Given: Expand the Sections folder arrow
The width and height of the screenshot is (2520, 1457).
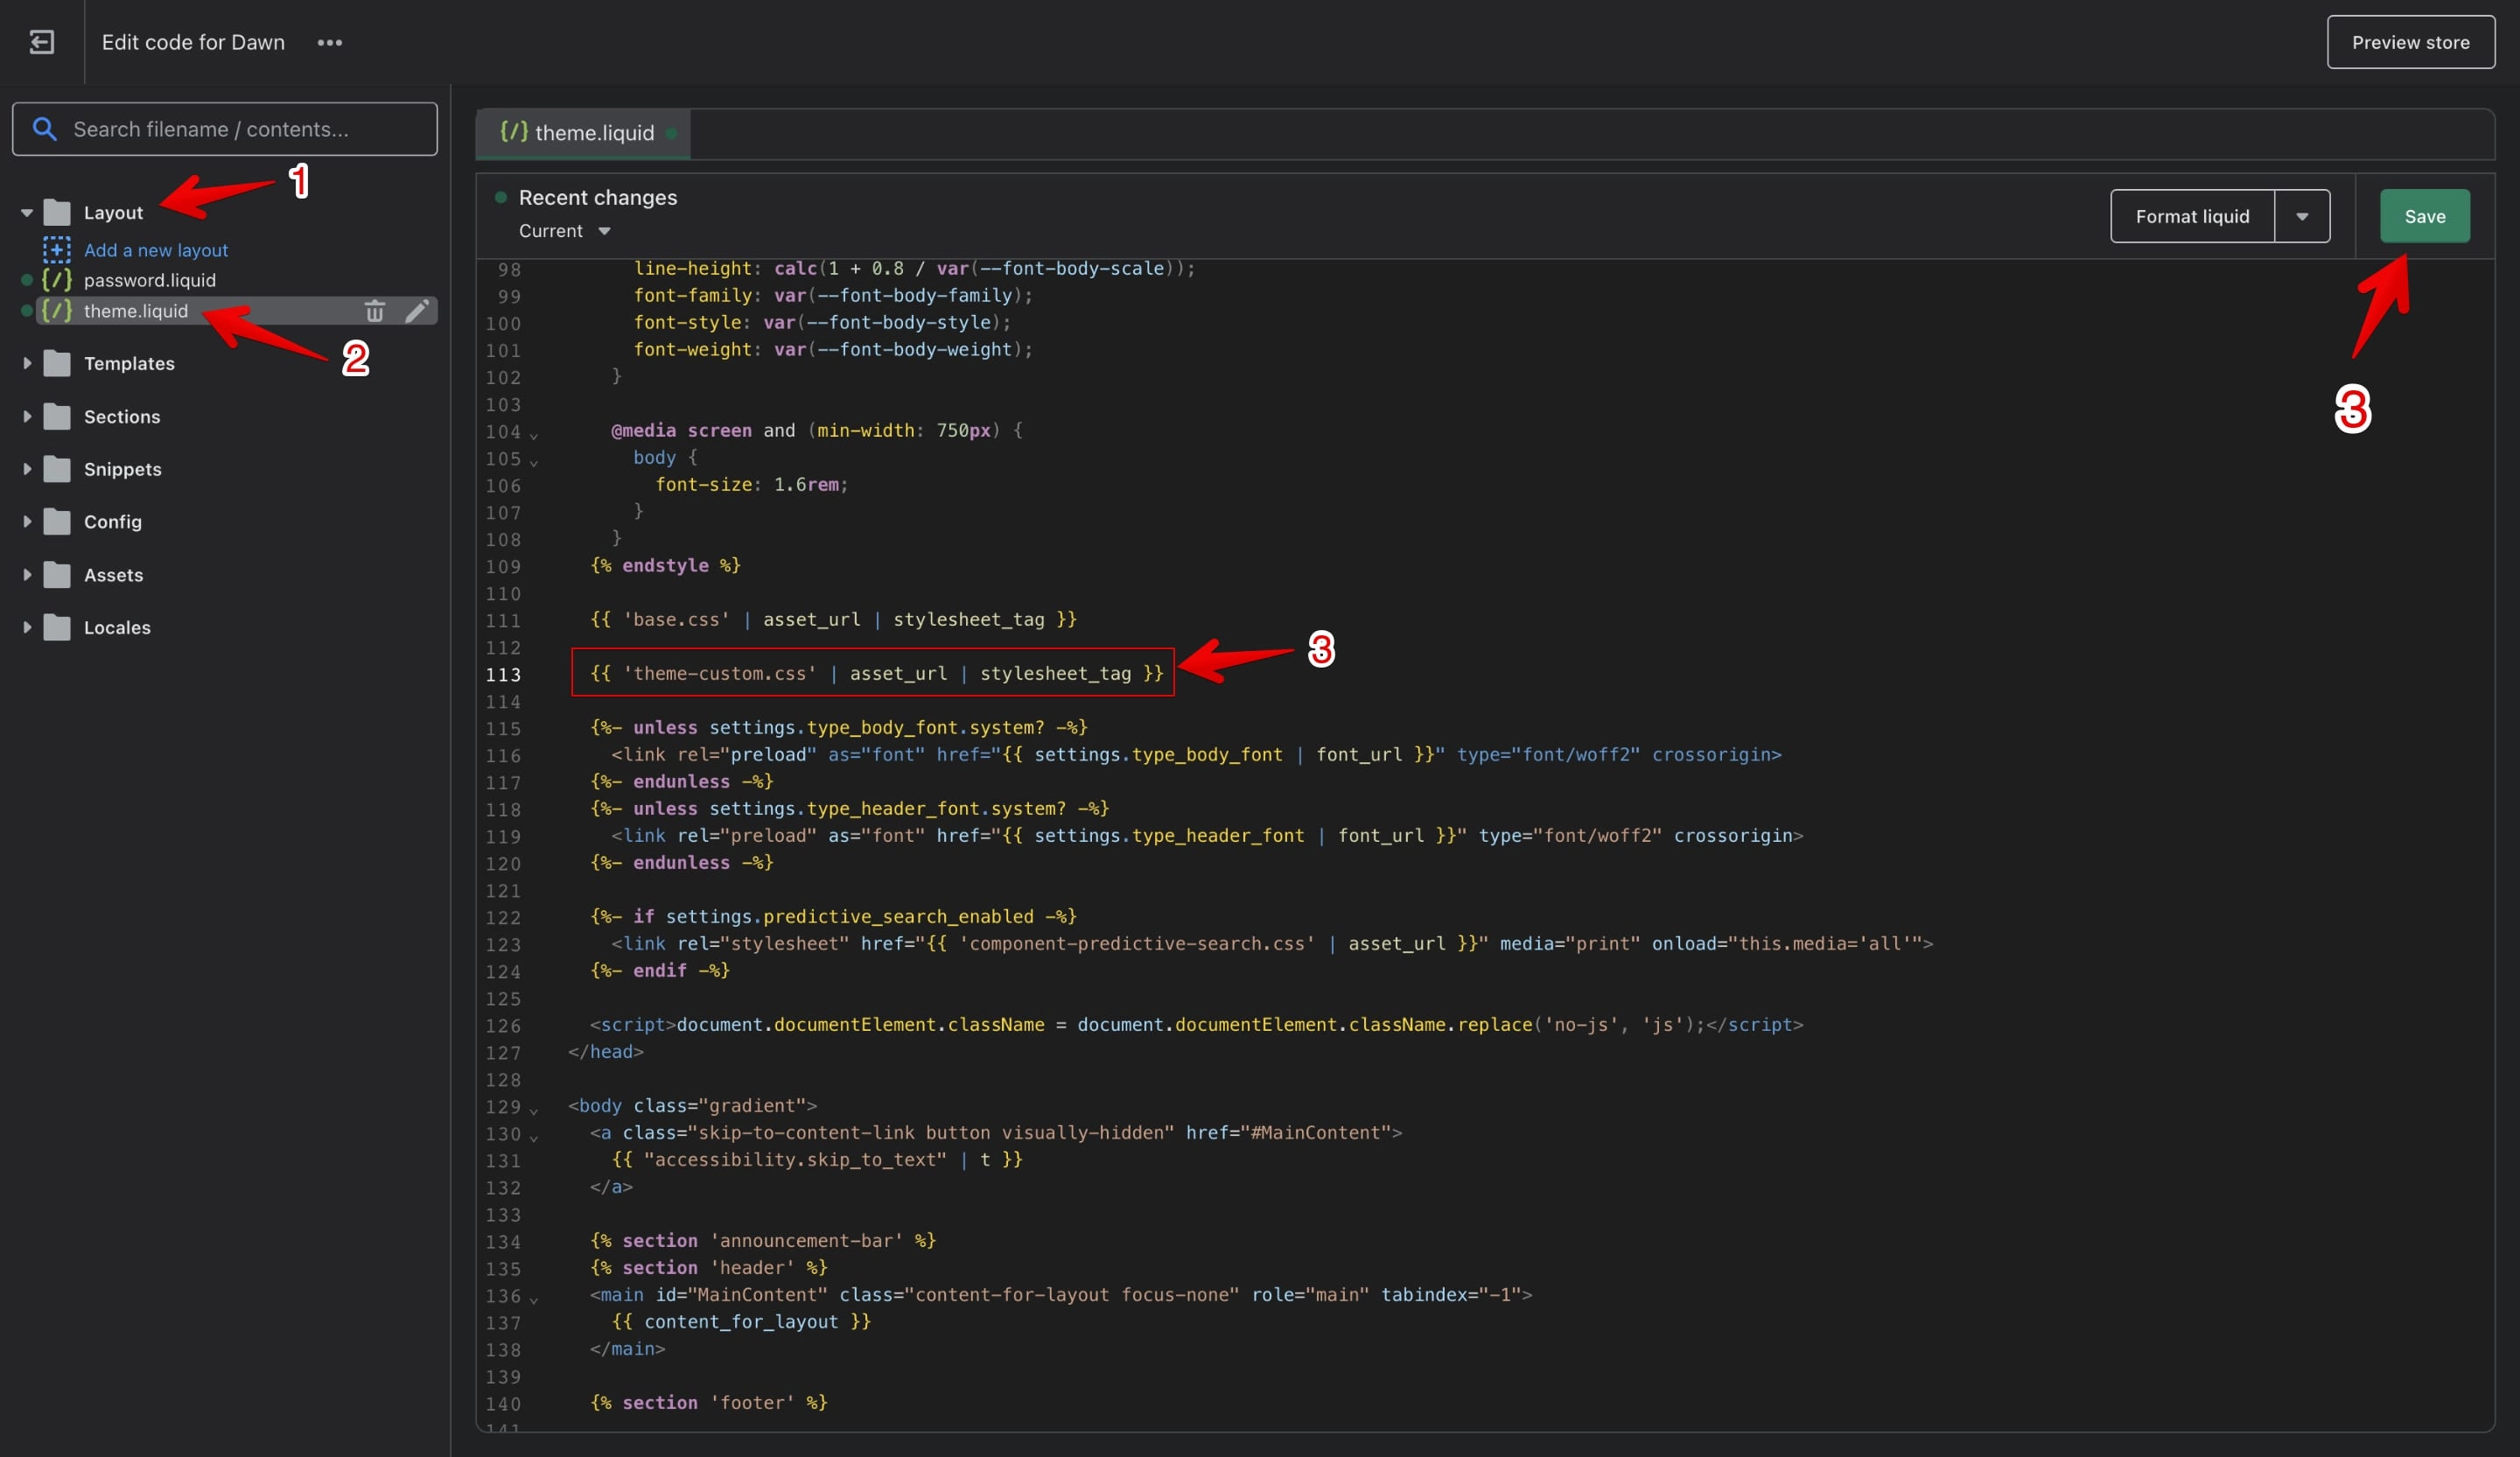Looking at the screenshot, I should coord(27,417).
